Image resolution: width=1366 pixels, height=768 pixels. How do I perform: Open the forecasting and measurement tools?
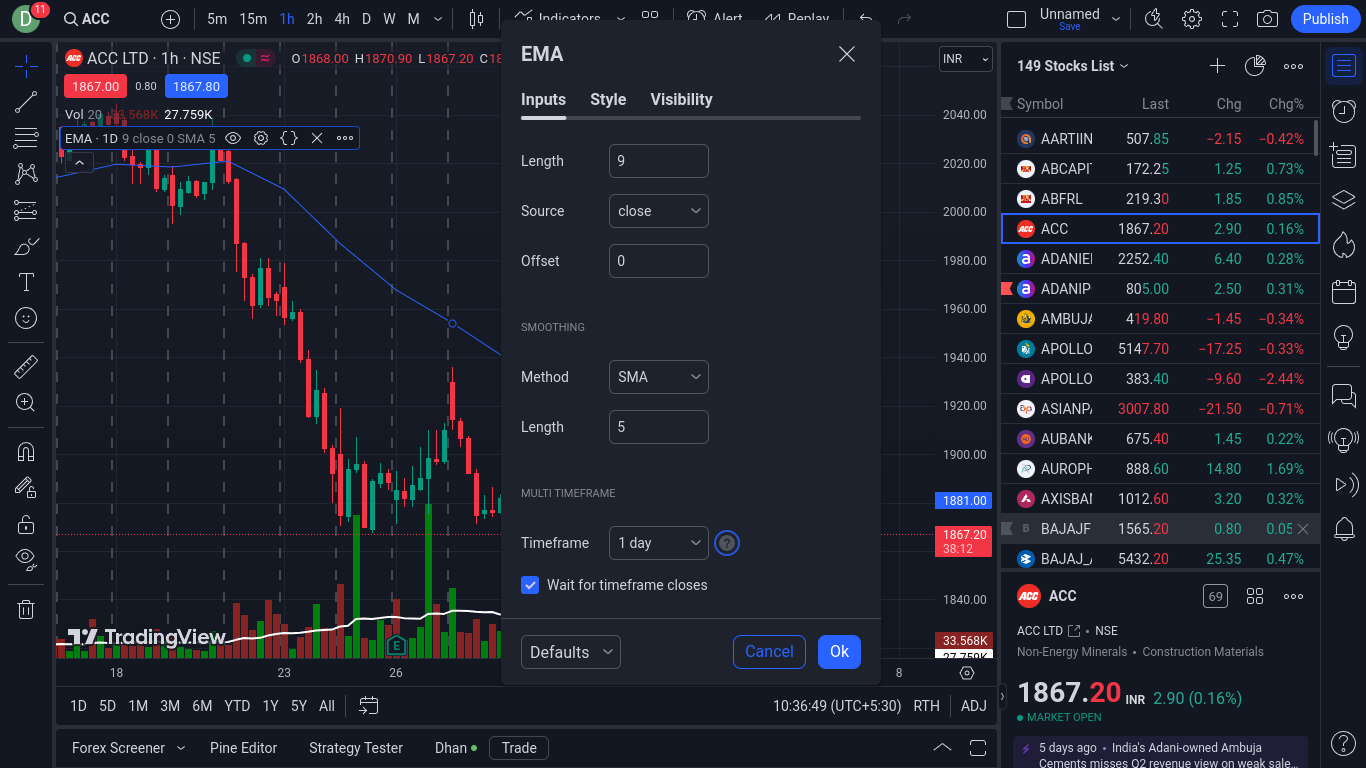click(x=26, y=210)
